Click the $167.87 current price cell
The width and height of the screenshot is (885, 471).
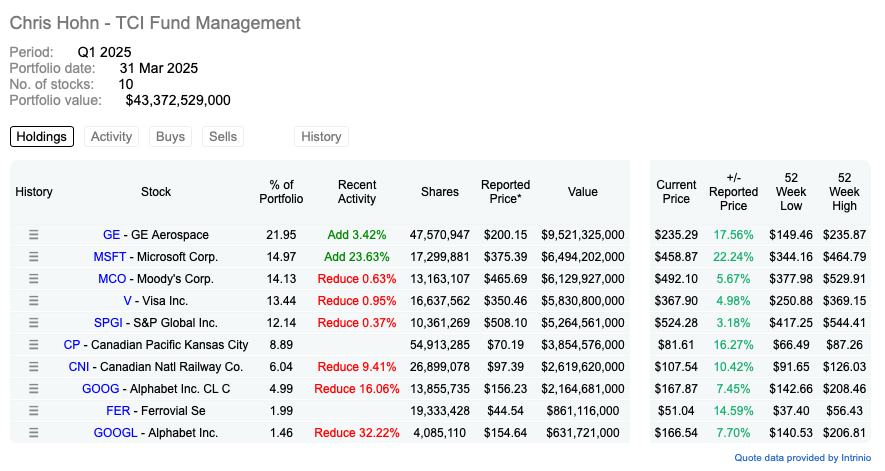pyautogui.click(x=676, y=389)
